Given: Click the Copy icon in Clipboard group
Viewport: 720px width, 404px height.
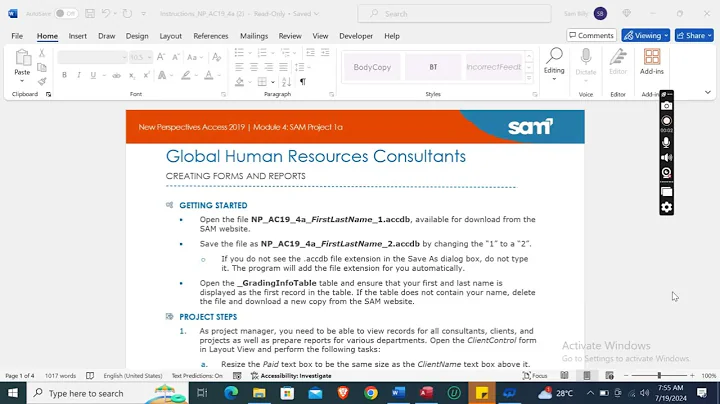Looking at the screenshot, I should click(42, 67).
